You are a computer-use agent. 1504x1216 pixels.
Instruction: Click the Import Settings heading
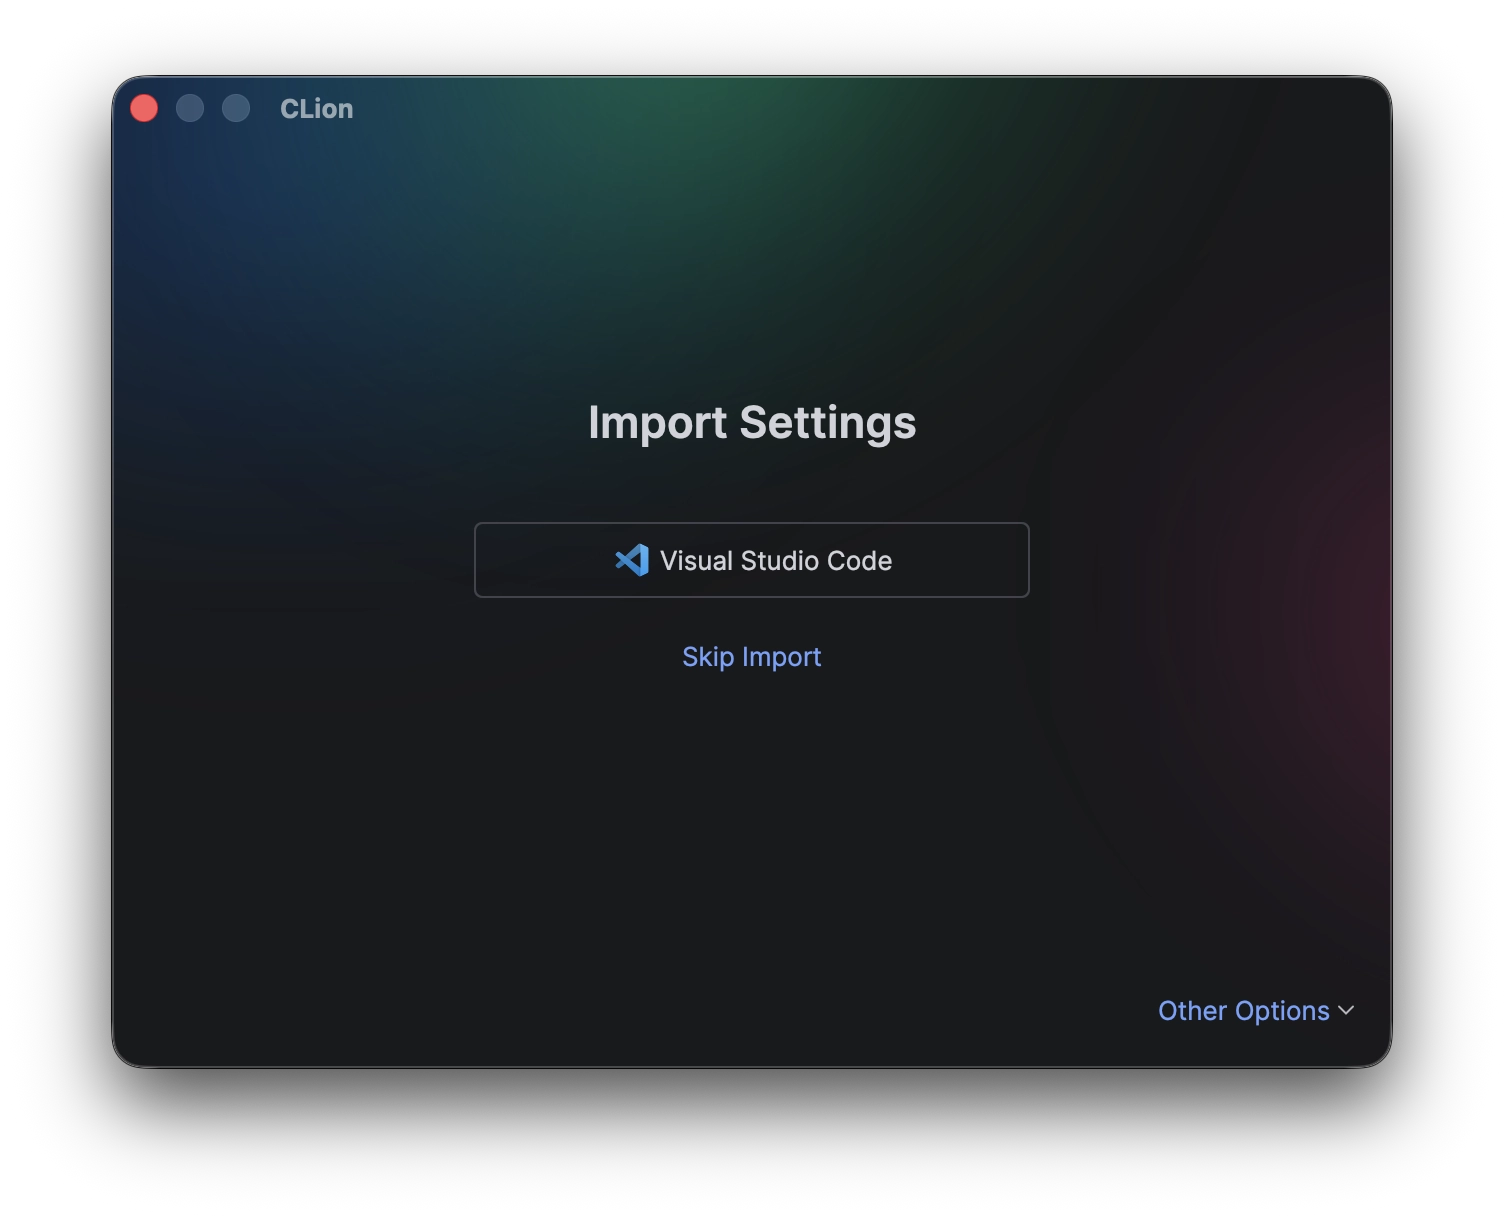pyautogui.click(x=751, y=422)
